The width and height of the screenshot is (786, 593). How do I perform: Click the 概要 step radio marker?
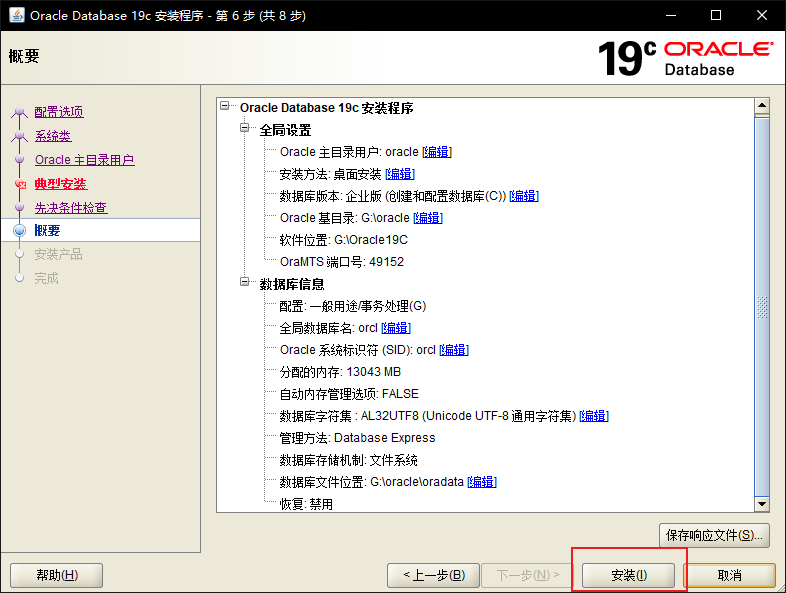point(20,231)
